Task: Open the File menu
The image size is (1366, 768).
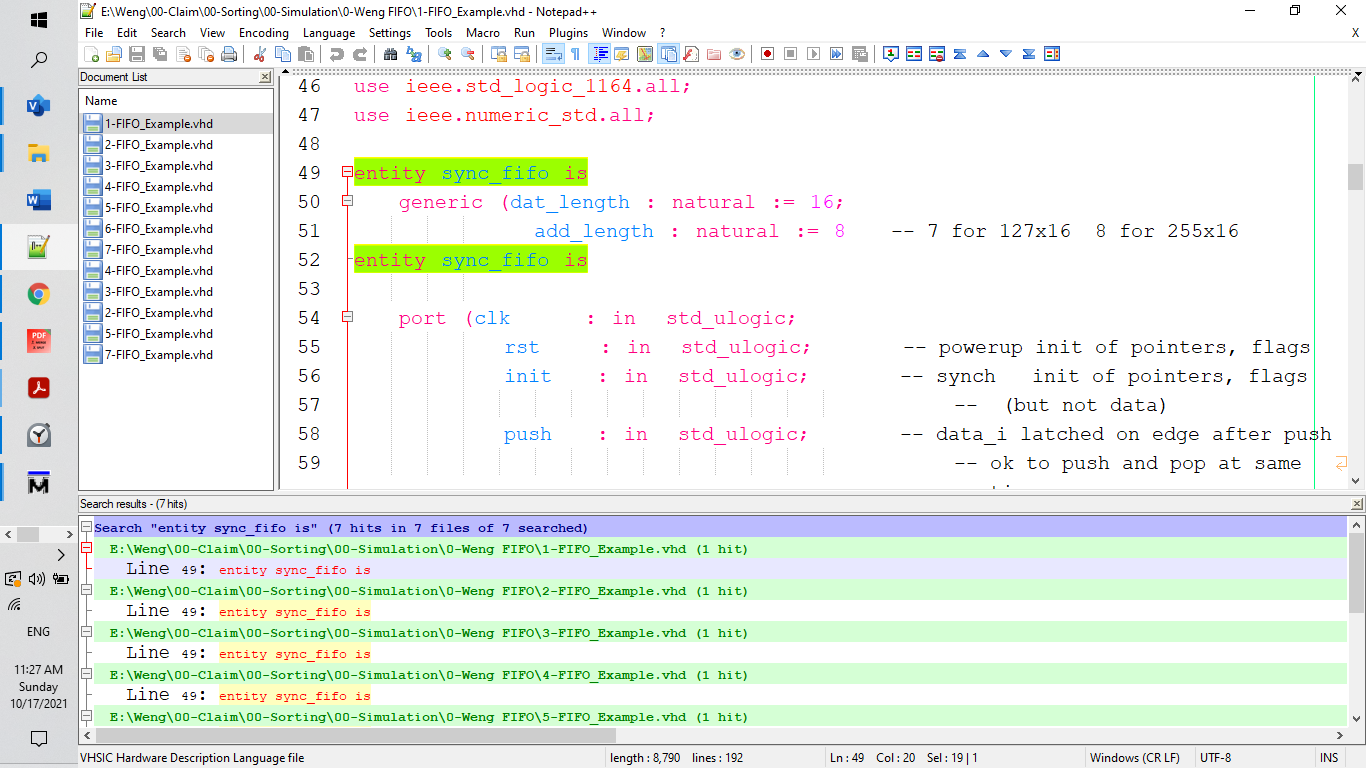Action: (94, 33)
